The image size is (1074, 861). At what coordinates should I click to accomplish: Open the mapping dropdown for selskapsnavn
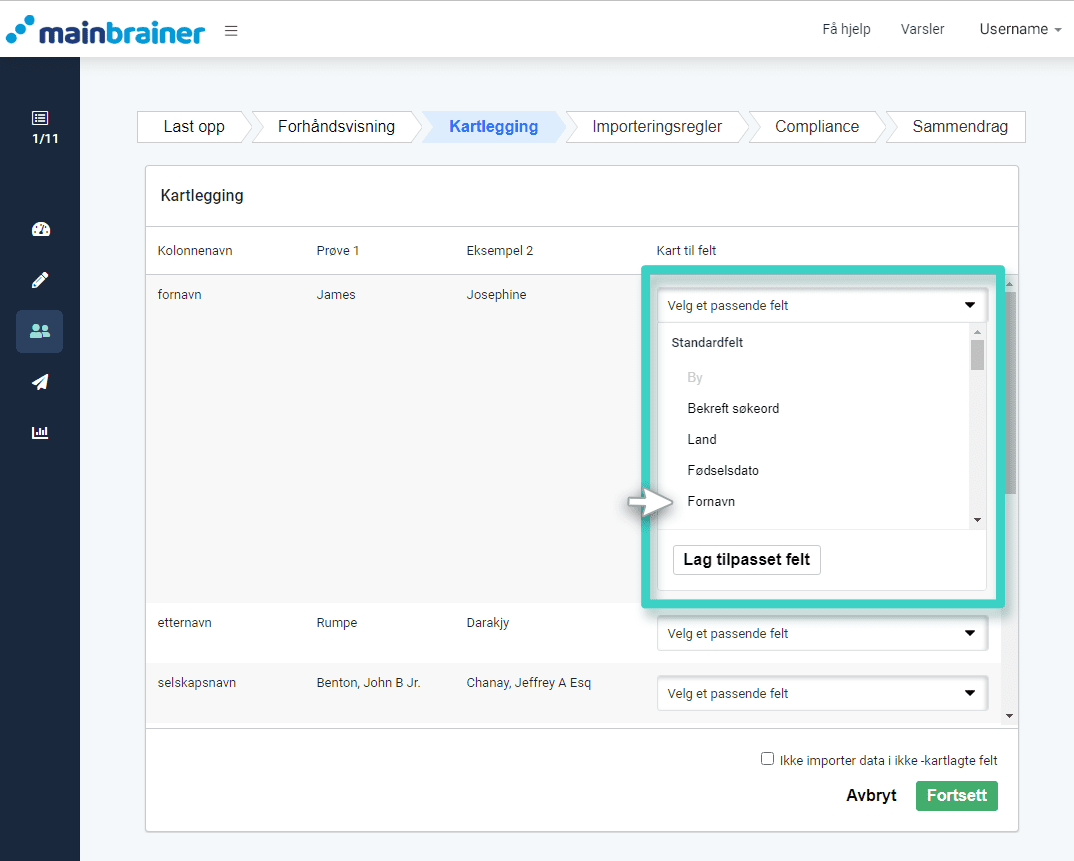coord(822,693)
